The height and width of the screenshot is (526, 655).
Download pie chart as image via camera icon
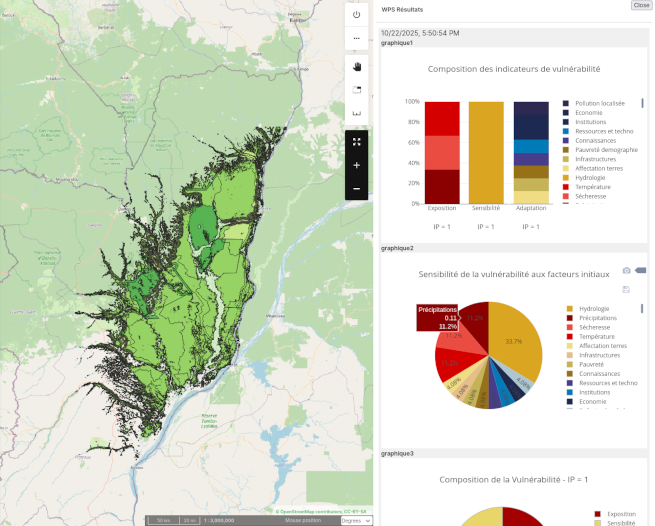(626, 271)
